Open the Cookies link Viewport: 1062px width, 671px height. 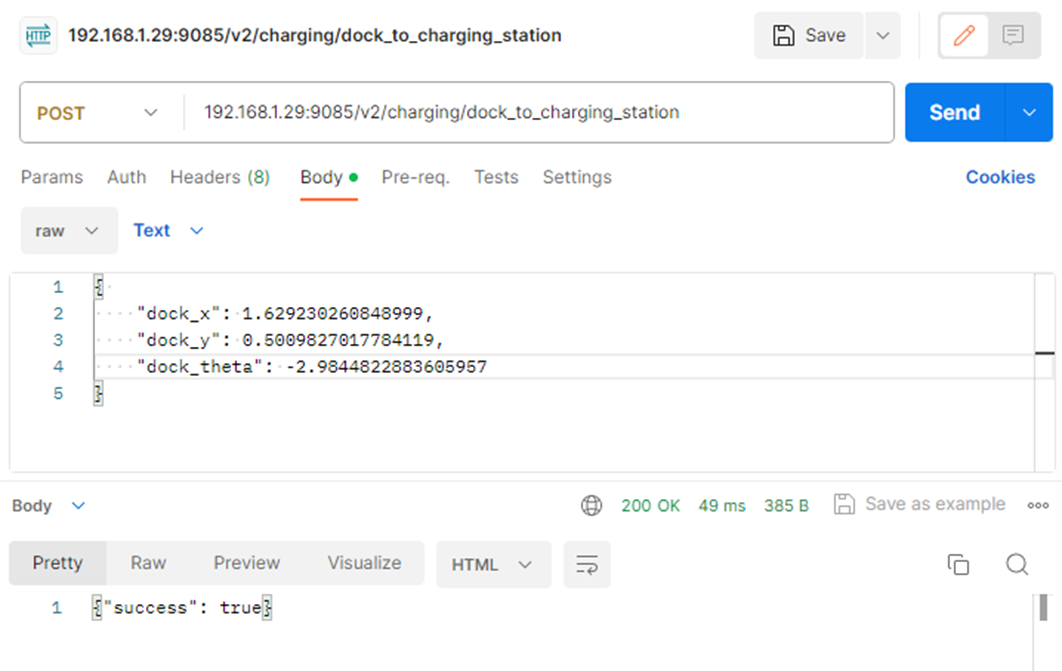click(1000, 177)
